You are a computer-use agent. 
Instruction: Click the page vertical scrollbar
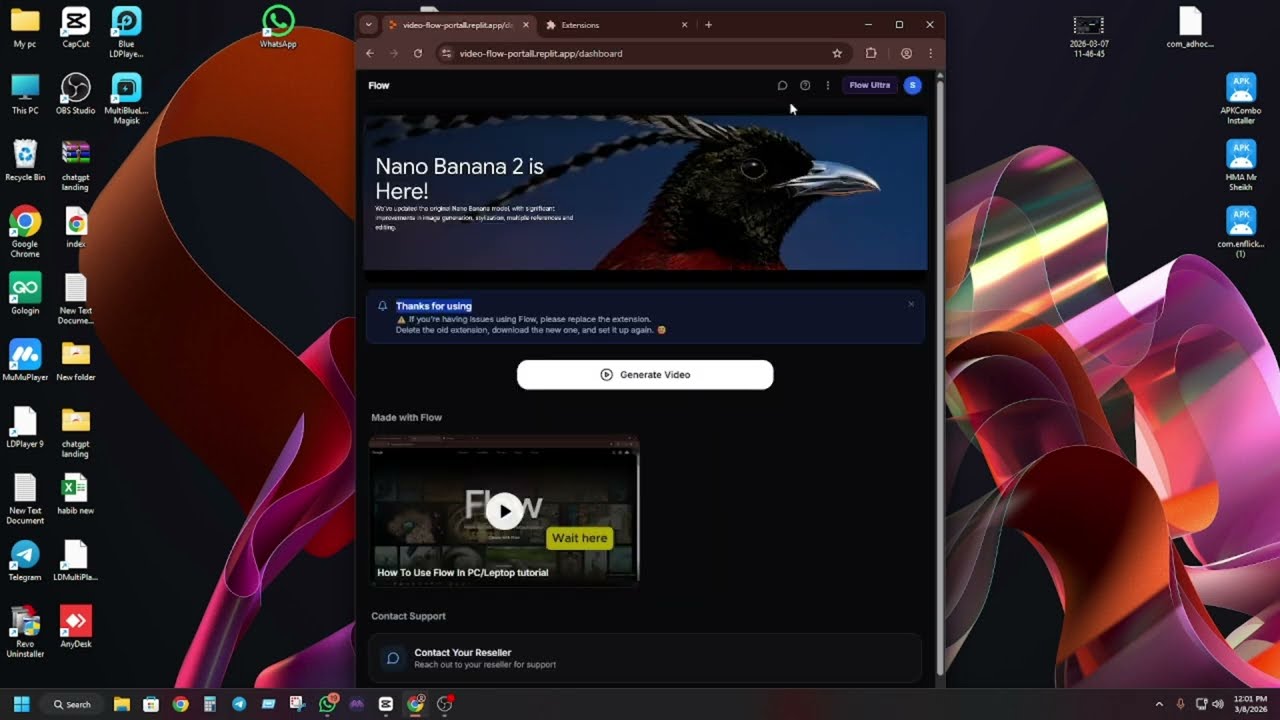(939, 375)
